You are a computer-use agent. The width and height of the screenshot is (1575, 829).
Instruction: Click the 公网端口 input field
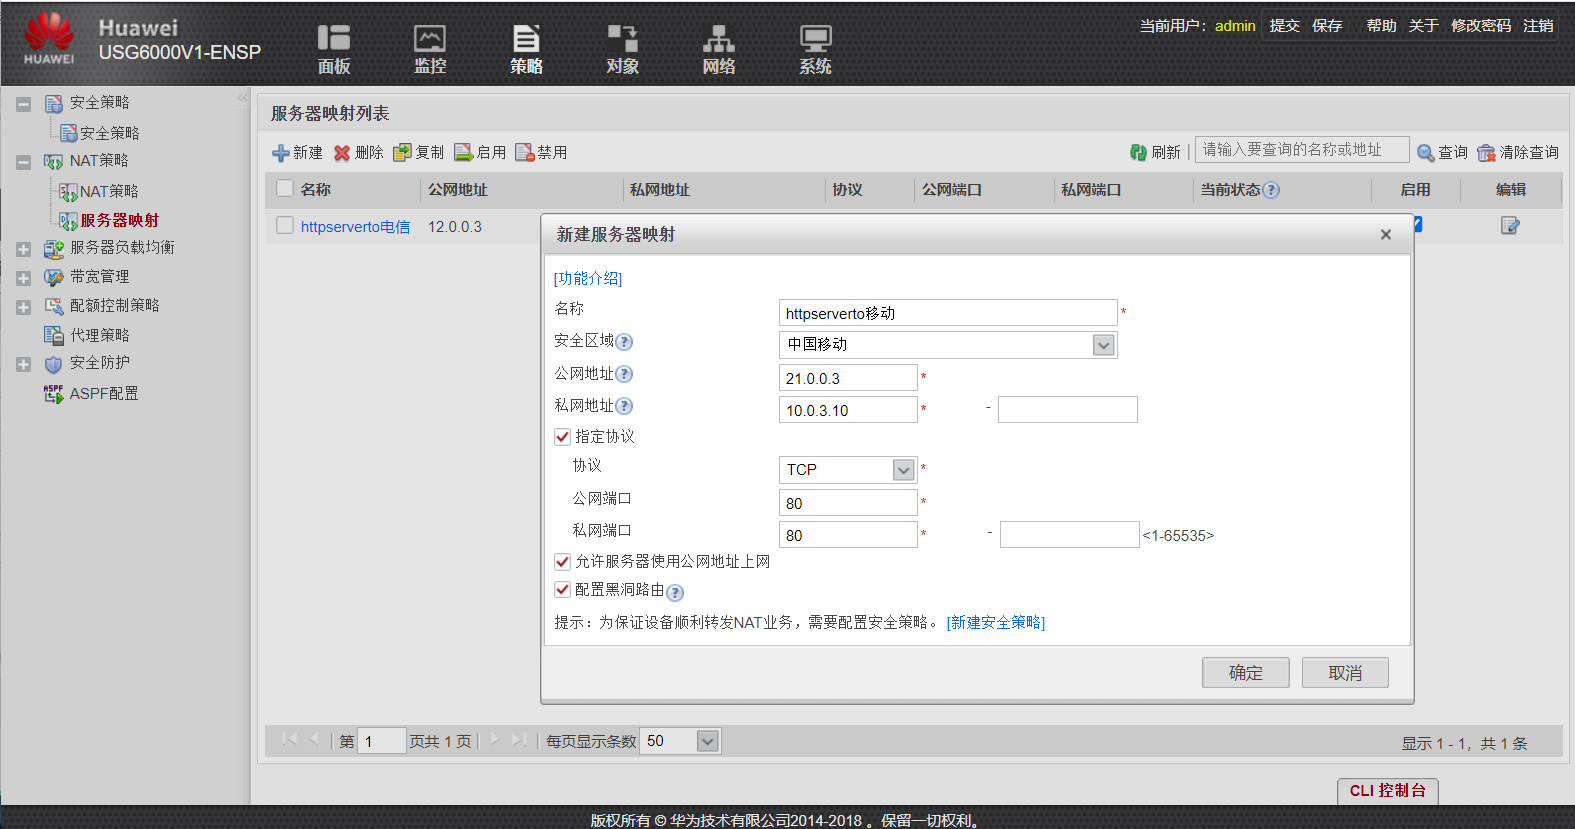pyautogui.click(x=848, y=503)
